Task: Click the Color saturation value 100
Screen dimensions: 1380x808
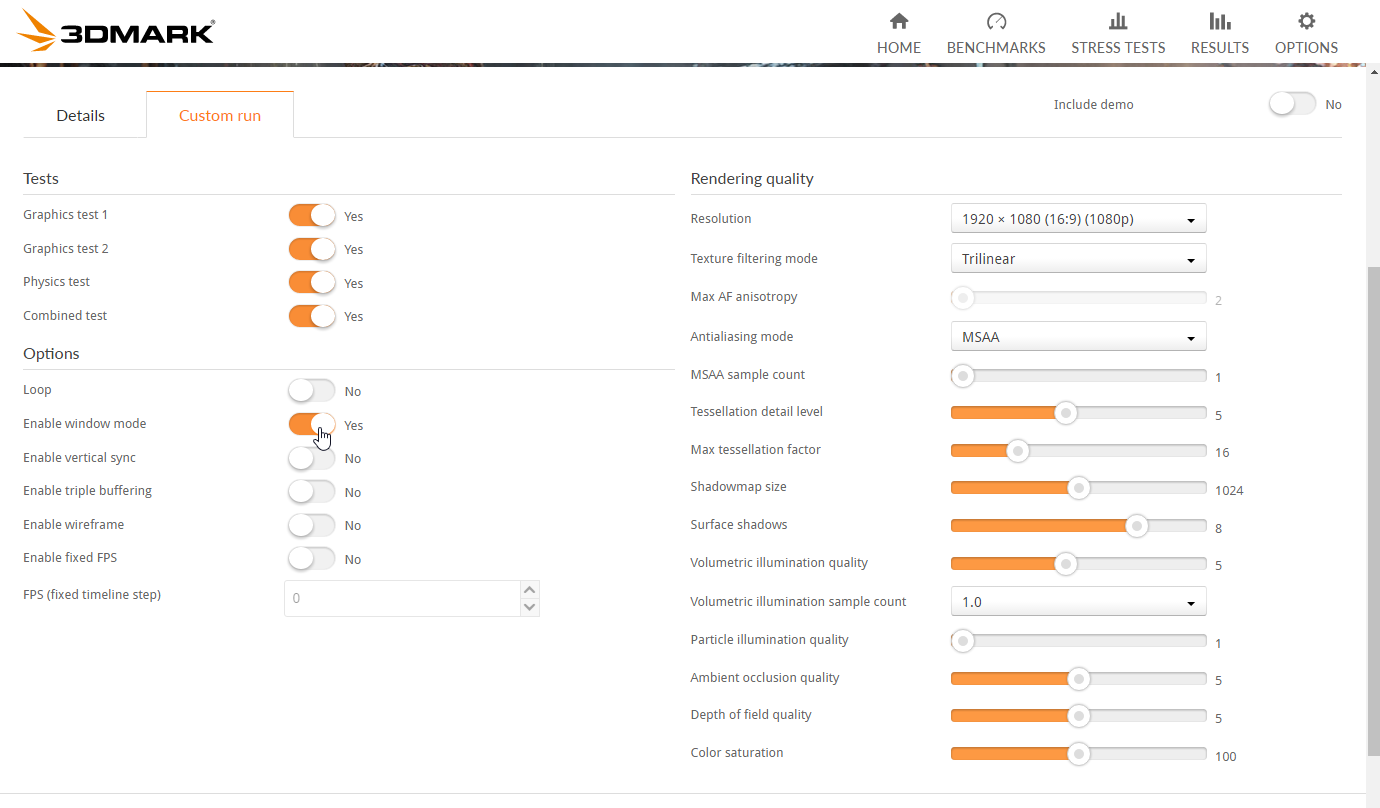Action: [1226, 757]
